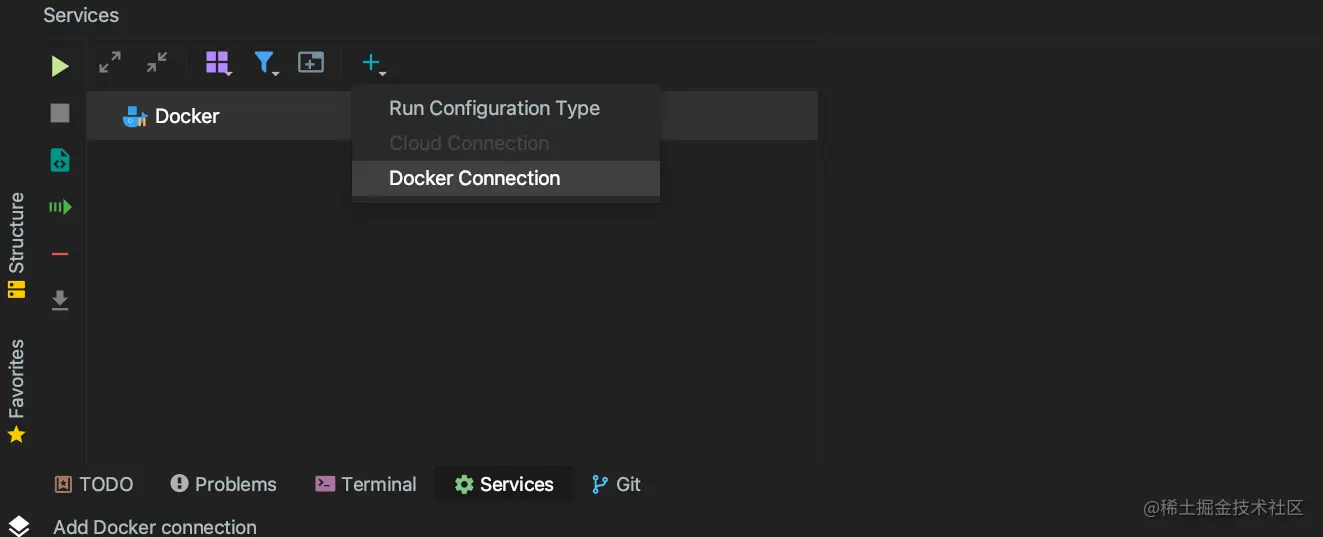Select the Services tab
The height and width of the screenshot is (537, 1323).
pos(504,484)
